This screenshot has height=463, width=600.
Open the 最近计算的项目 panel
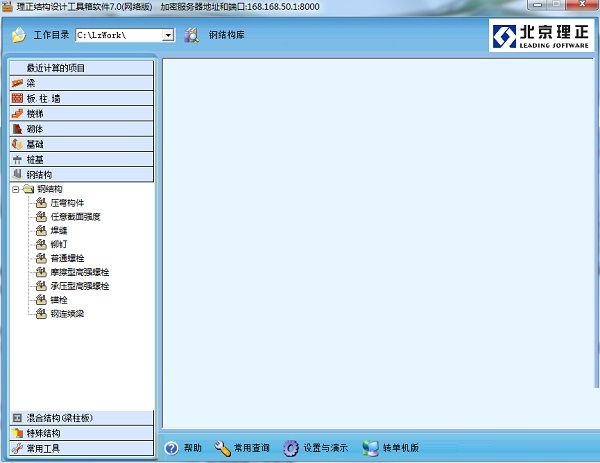coord(82,68)
